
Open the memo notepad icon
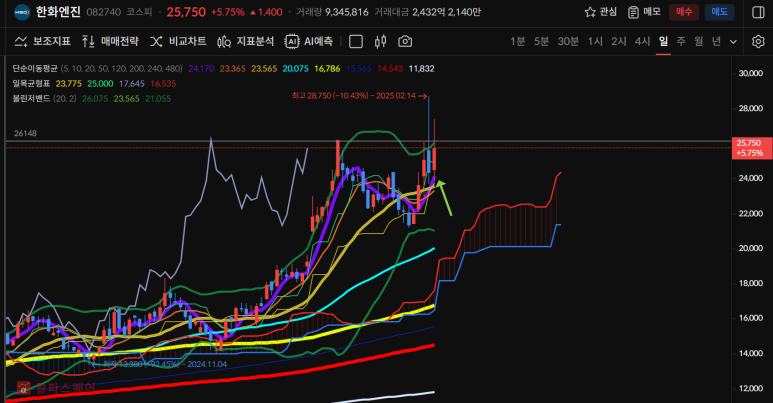(633, 12)
